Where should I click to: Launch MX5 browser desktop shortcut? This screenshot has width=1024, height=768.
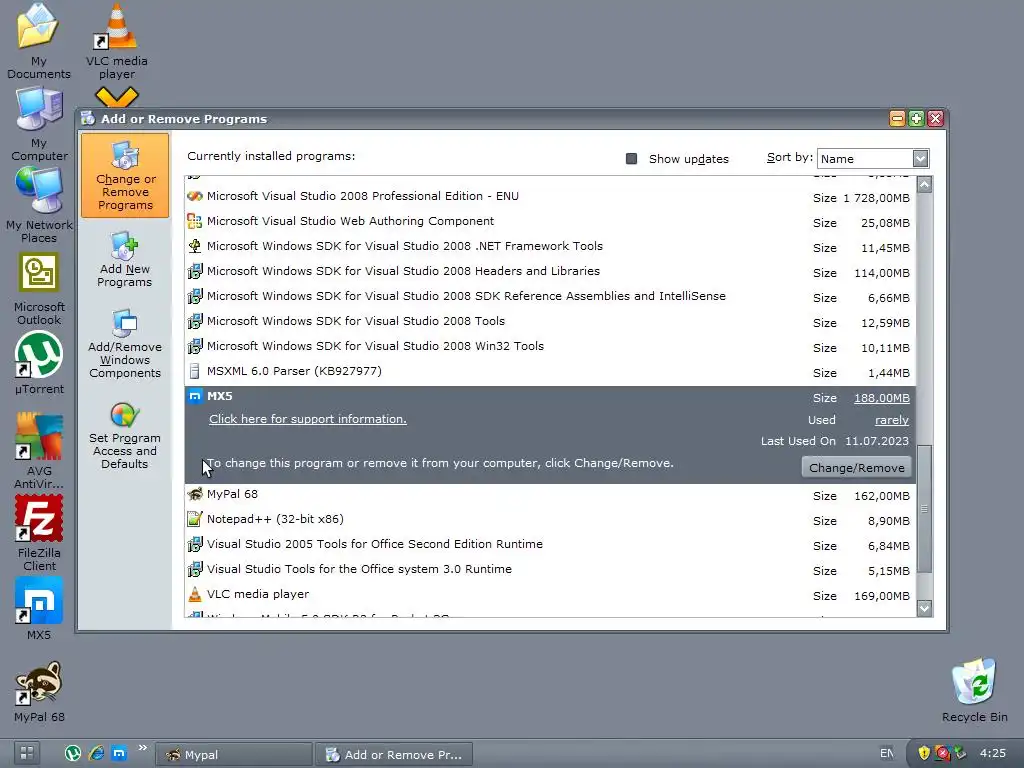pyautogui.click(x=39, y=609)
